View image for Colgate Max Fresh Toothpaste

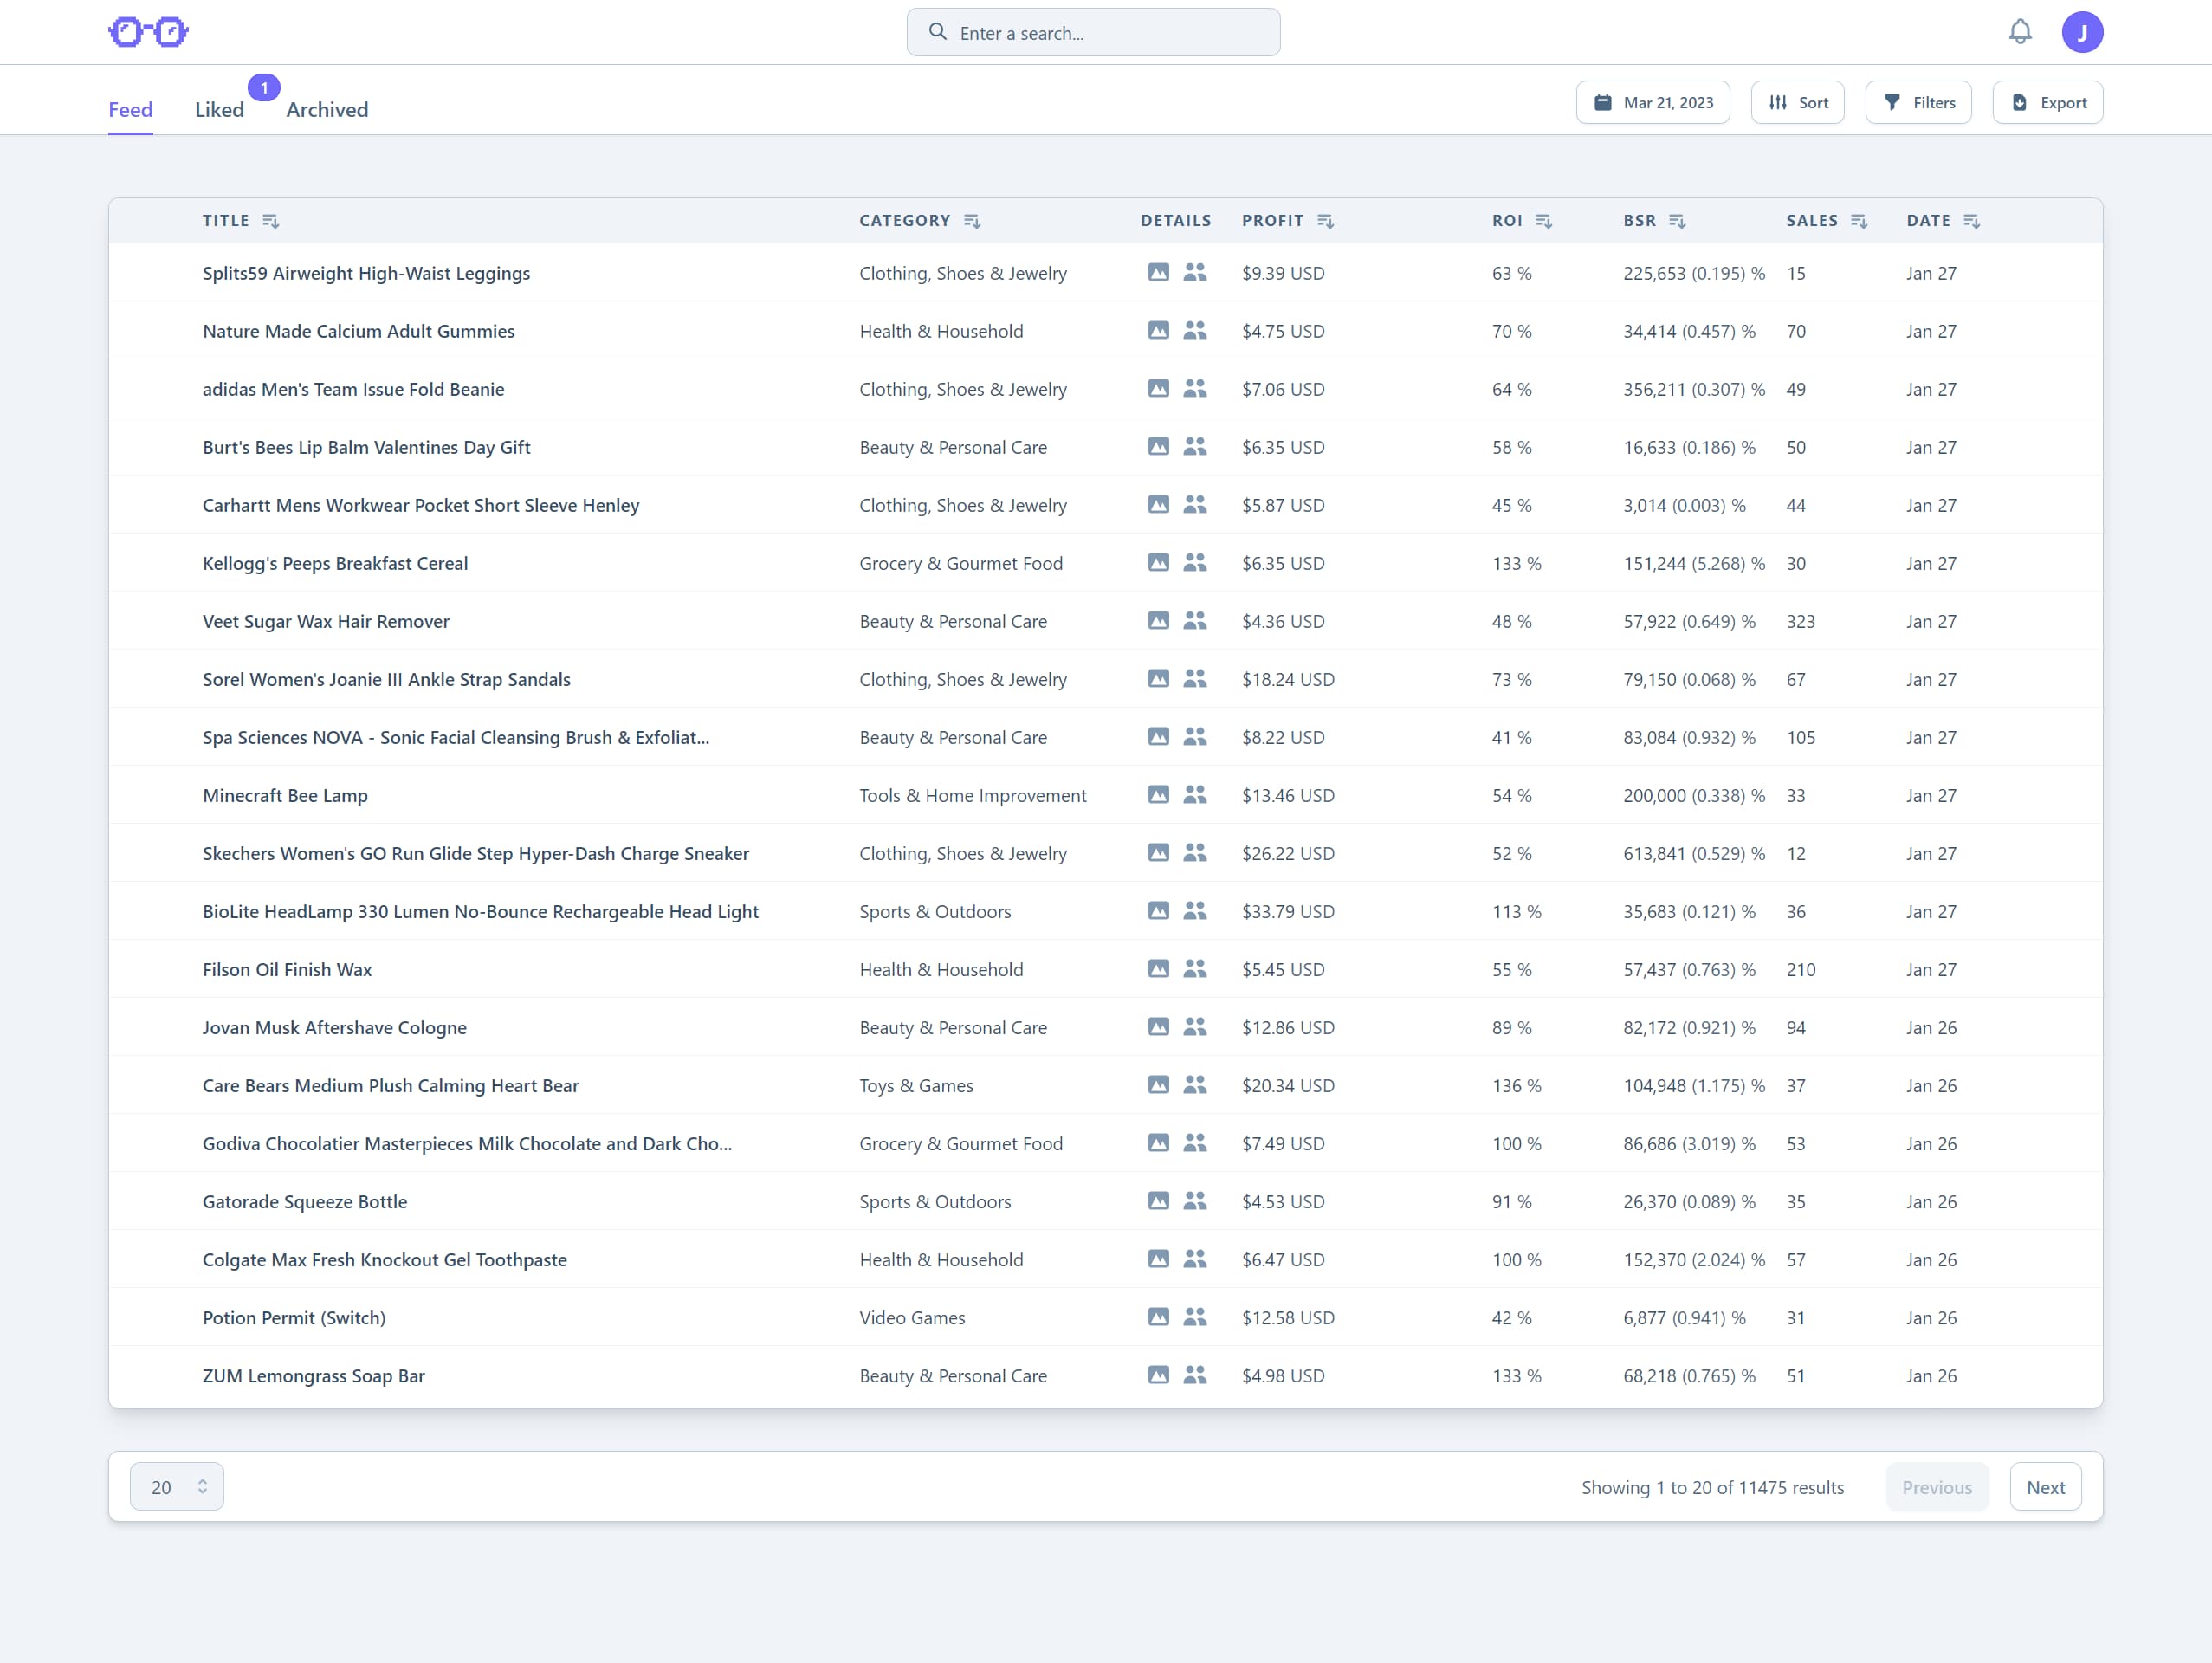[x=1158, y=1258]
